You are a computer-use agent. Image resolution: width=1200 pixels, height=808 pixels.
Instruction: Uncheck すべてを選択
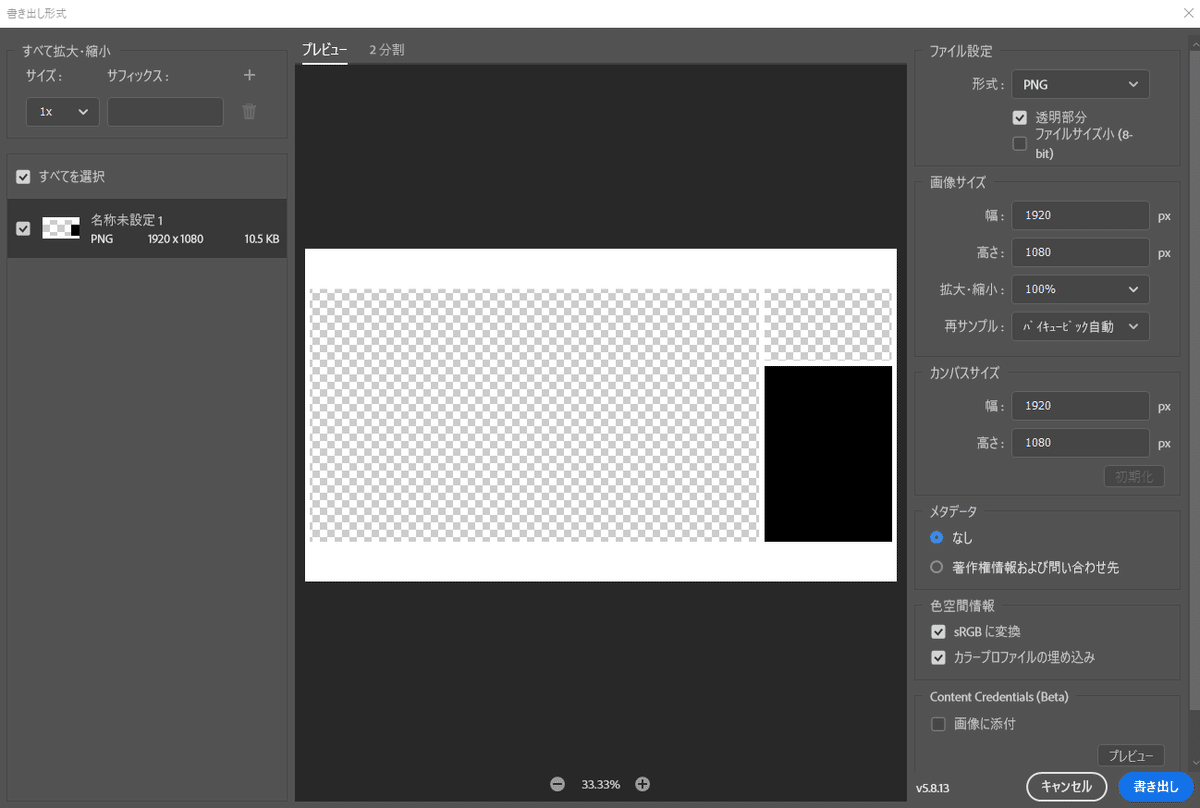click(23, 177)
